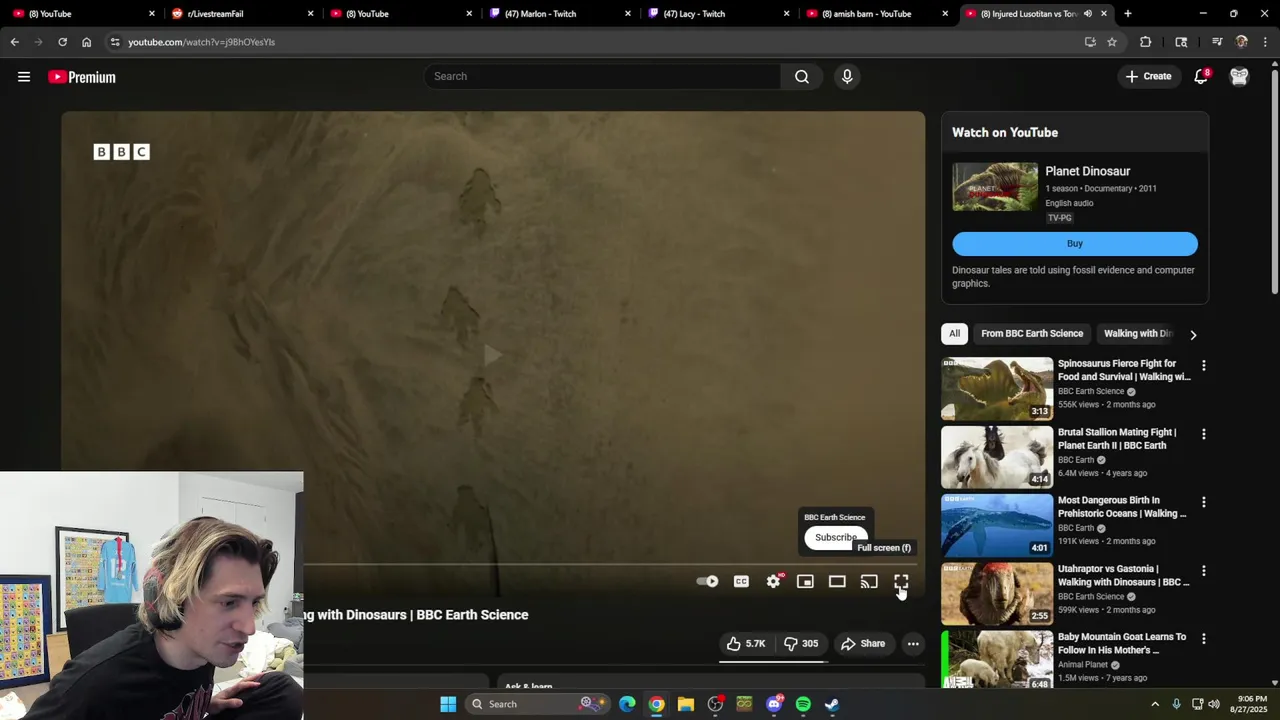Go to browser home page
This screenshot has height=720, width=1280.
coord(86,42)
